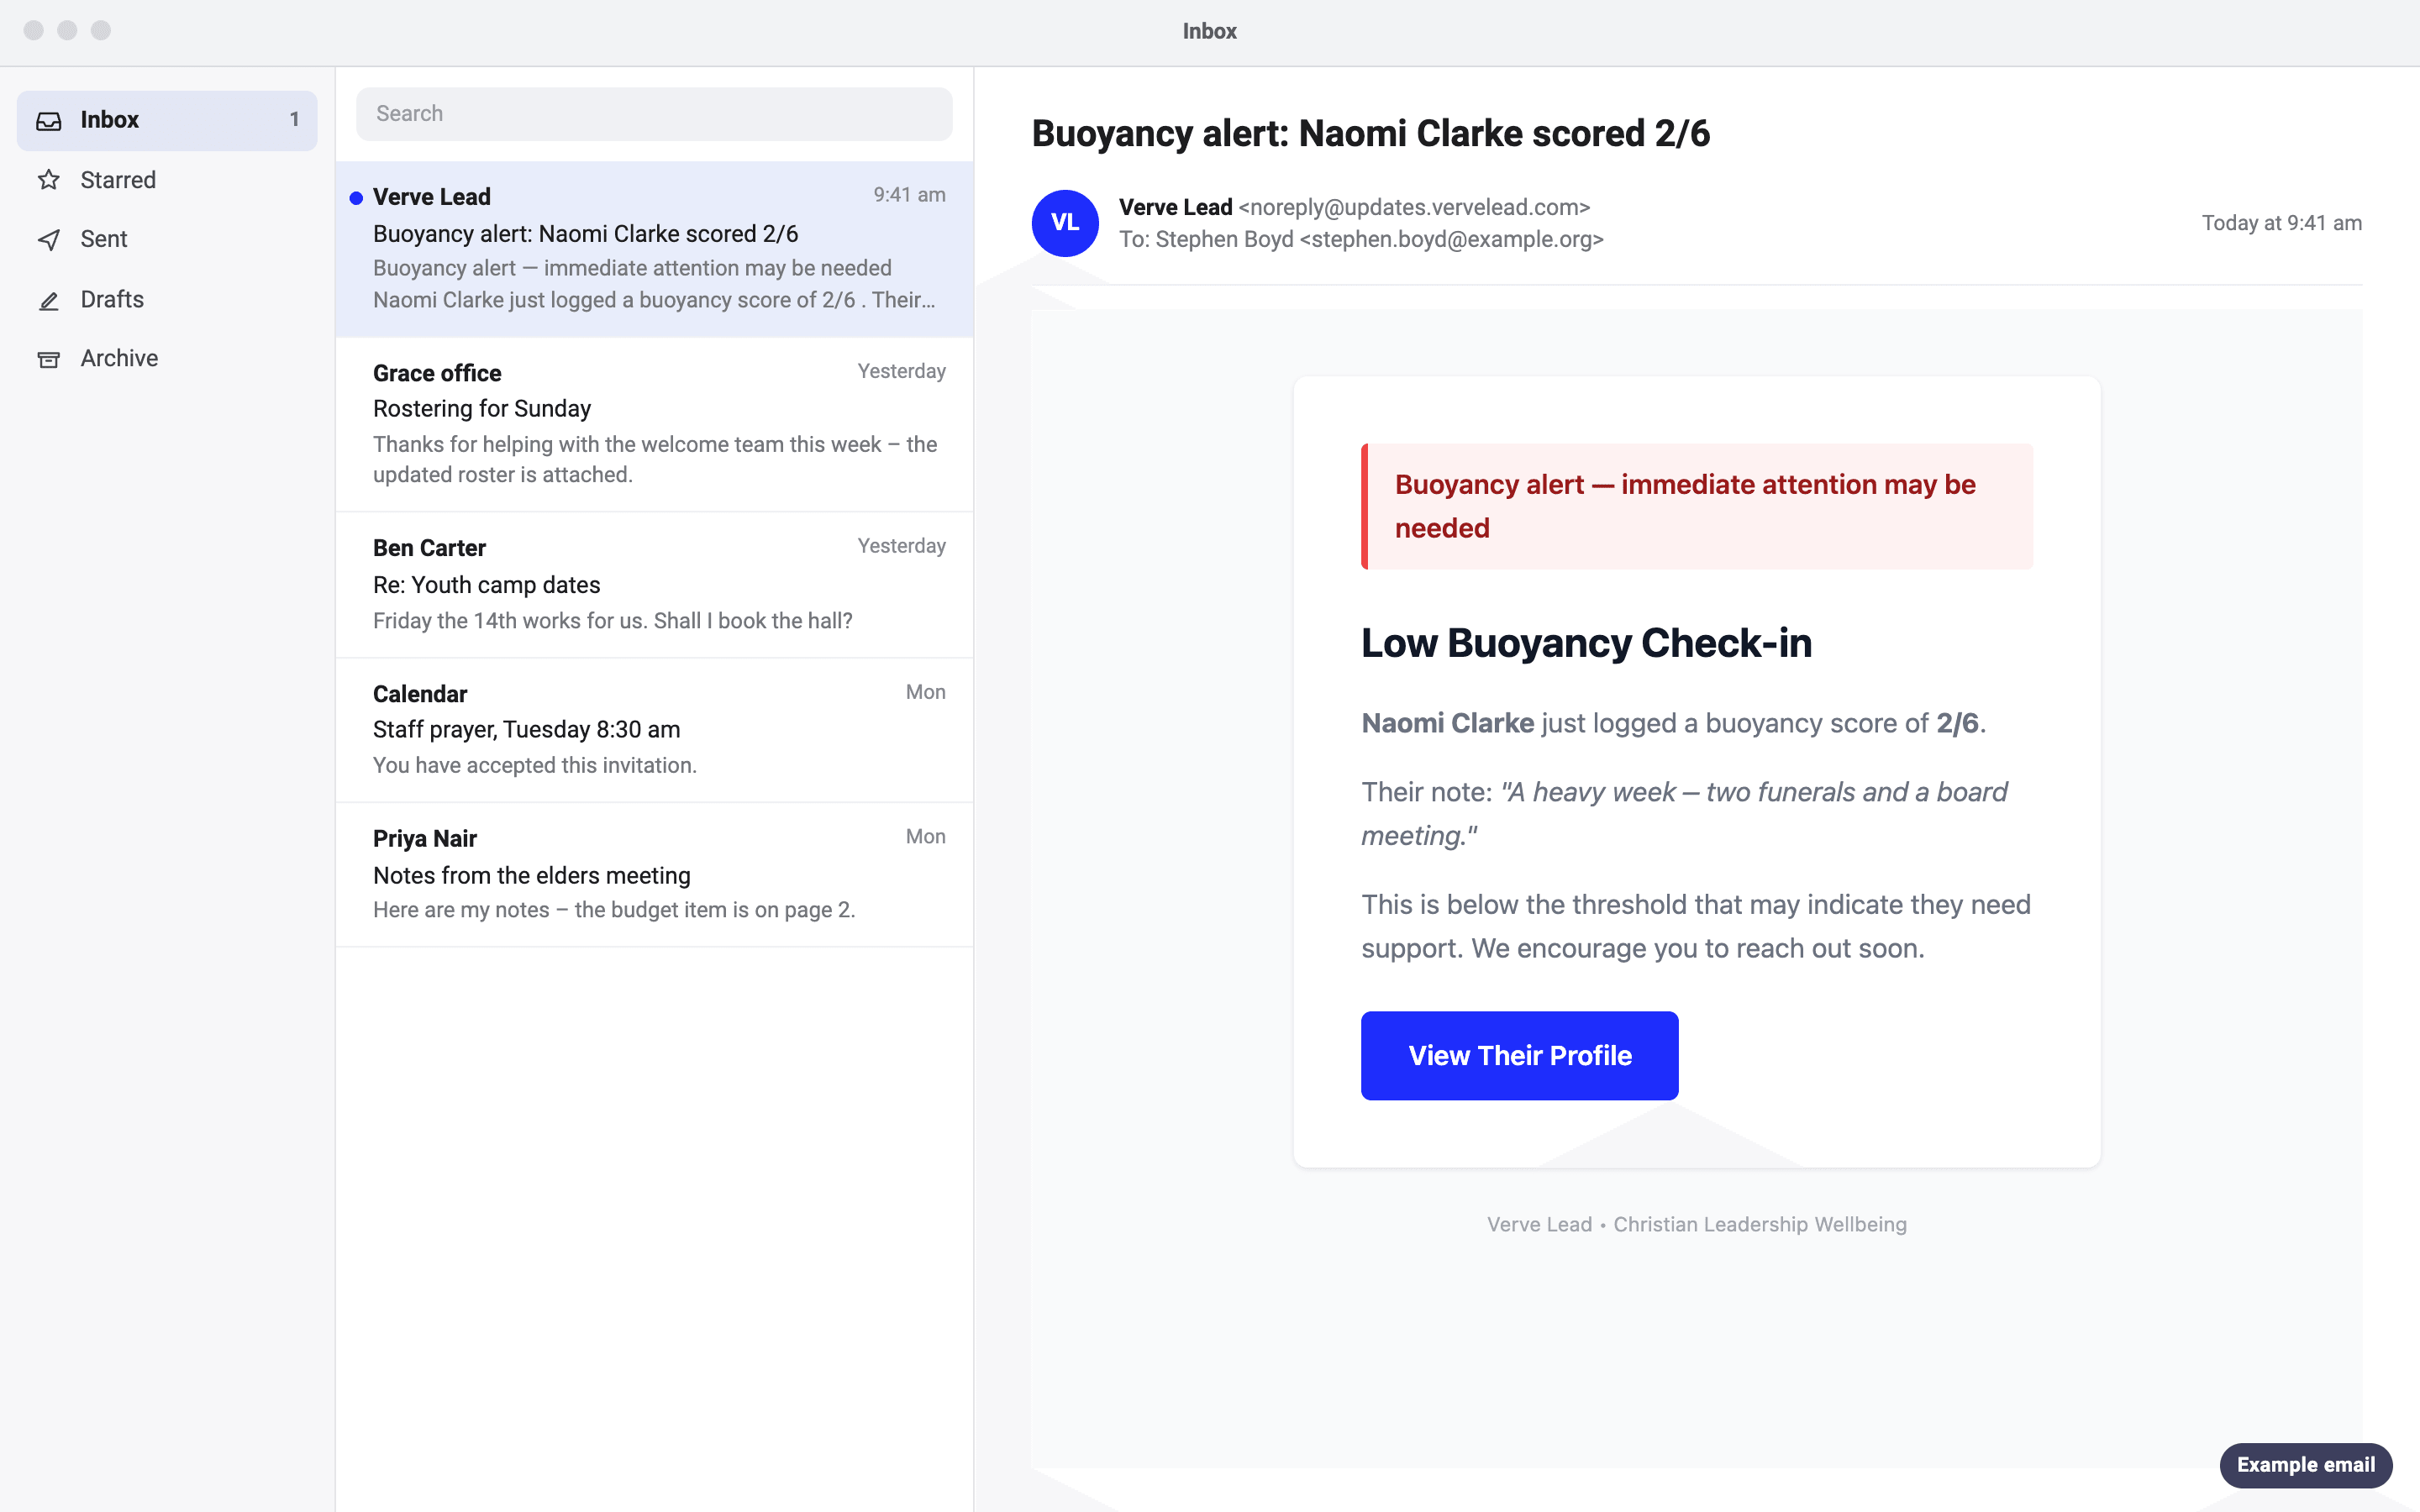The image size is (2420, 1512).
Task: Open the Grace office Rostering for Sunday email
Action: (x=654, y=424)
